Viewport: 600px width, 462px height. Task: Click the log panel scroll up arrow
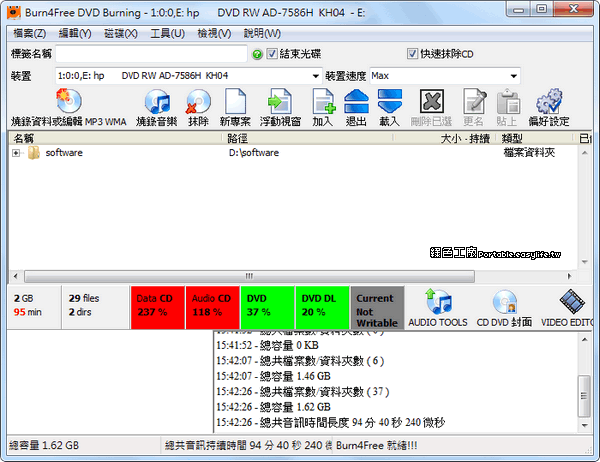584,340
